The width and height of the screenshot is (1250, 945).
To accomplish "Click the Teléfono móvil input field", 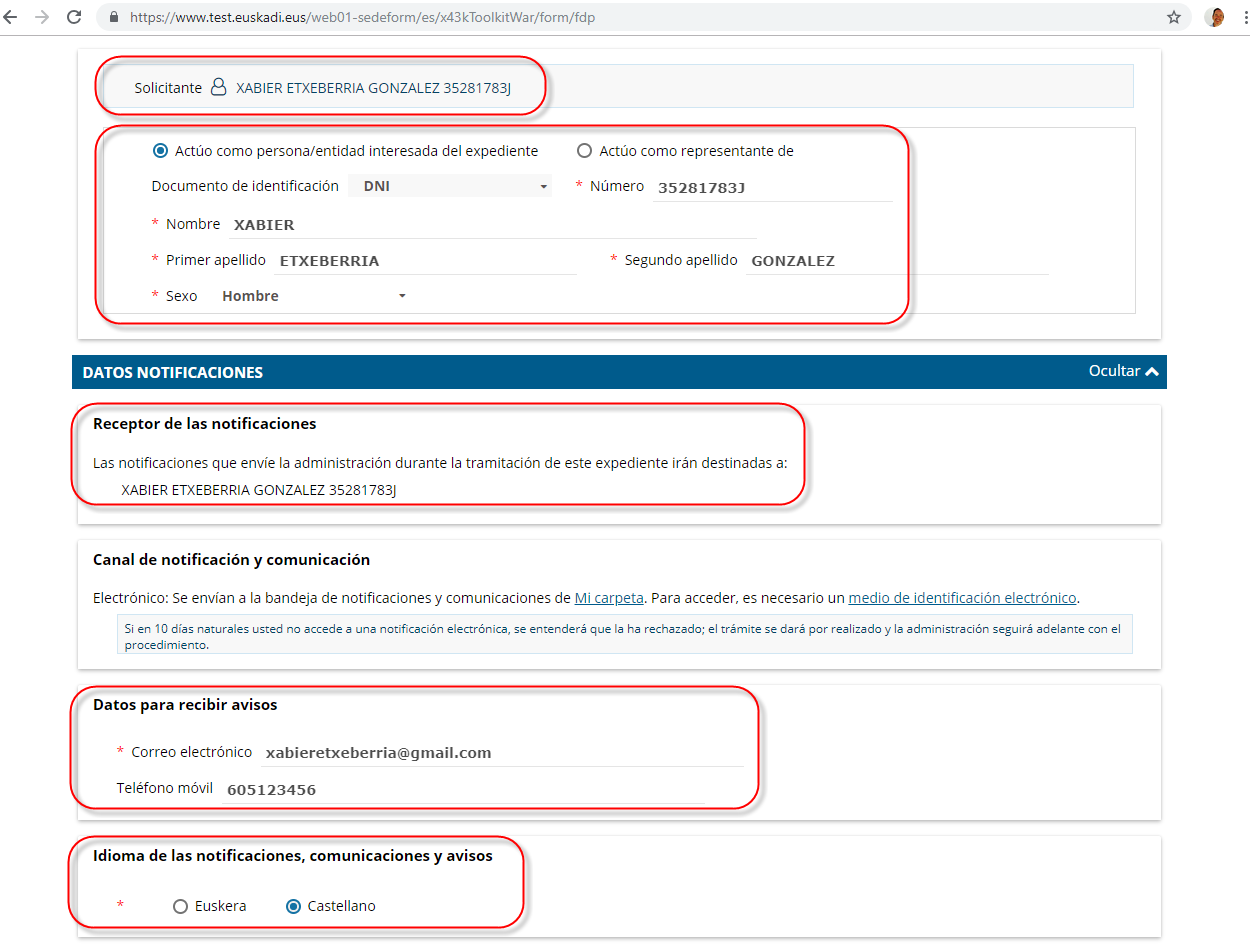I will tap(460, 790).
